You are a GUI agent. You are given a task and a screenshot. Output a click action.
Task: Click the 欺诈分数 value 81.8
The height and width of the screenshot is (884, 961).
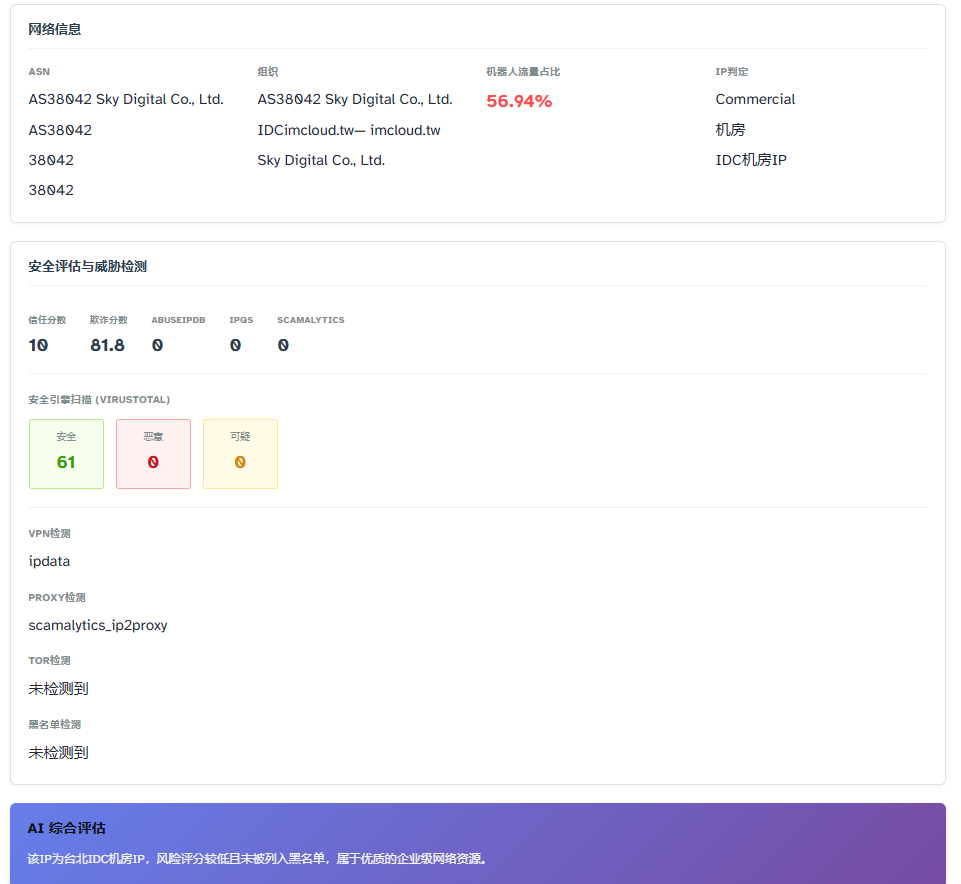(107, 345)
